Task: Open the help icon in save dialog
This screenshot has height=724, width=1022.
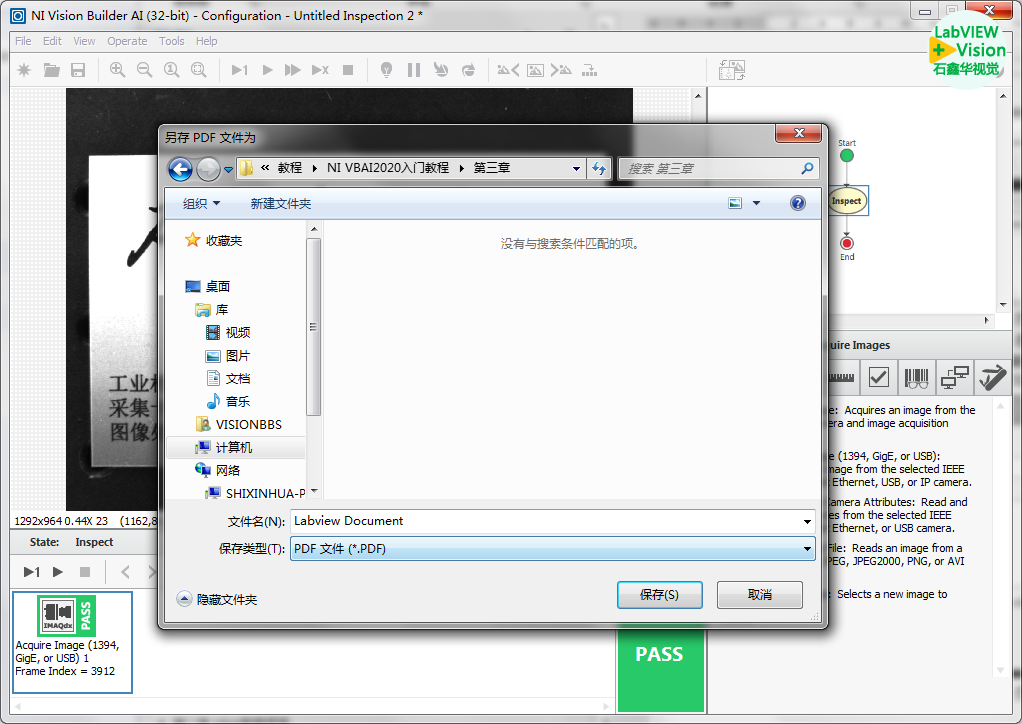Action: (x=797, y=203)
